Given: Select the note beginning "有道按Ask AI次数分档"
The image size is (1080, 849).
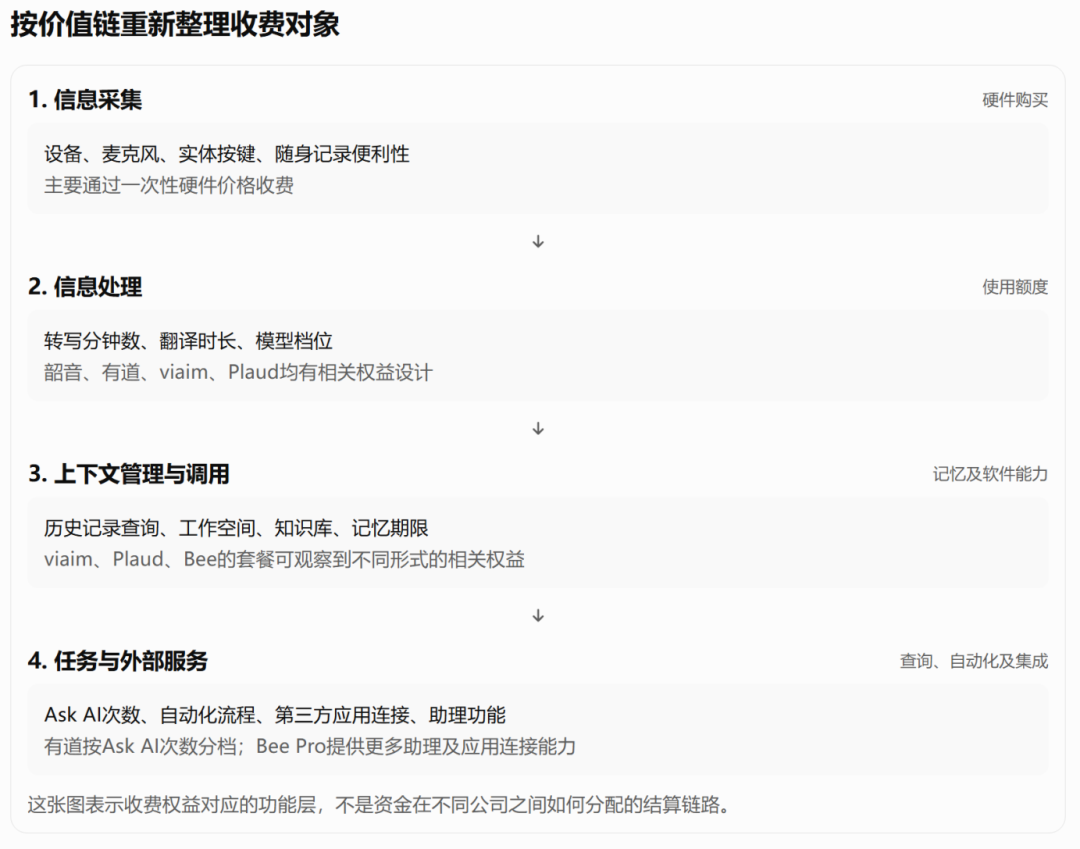Looking at the screenshot, I should [310, 746].
